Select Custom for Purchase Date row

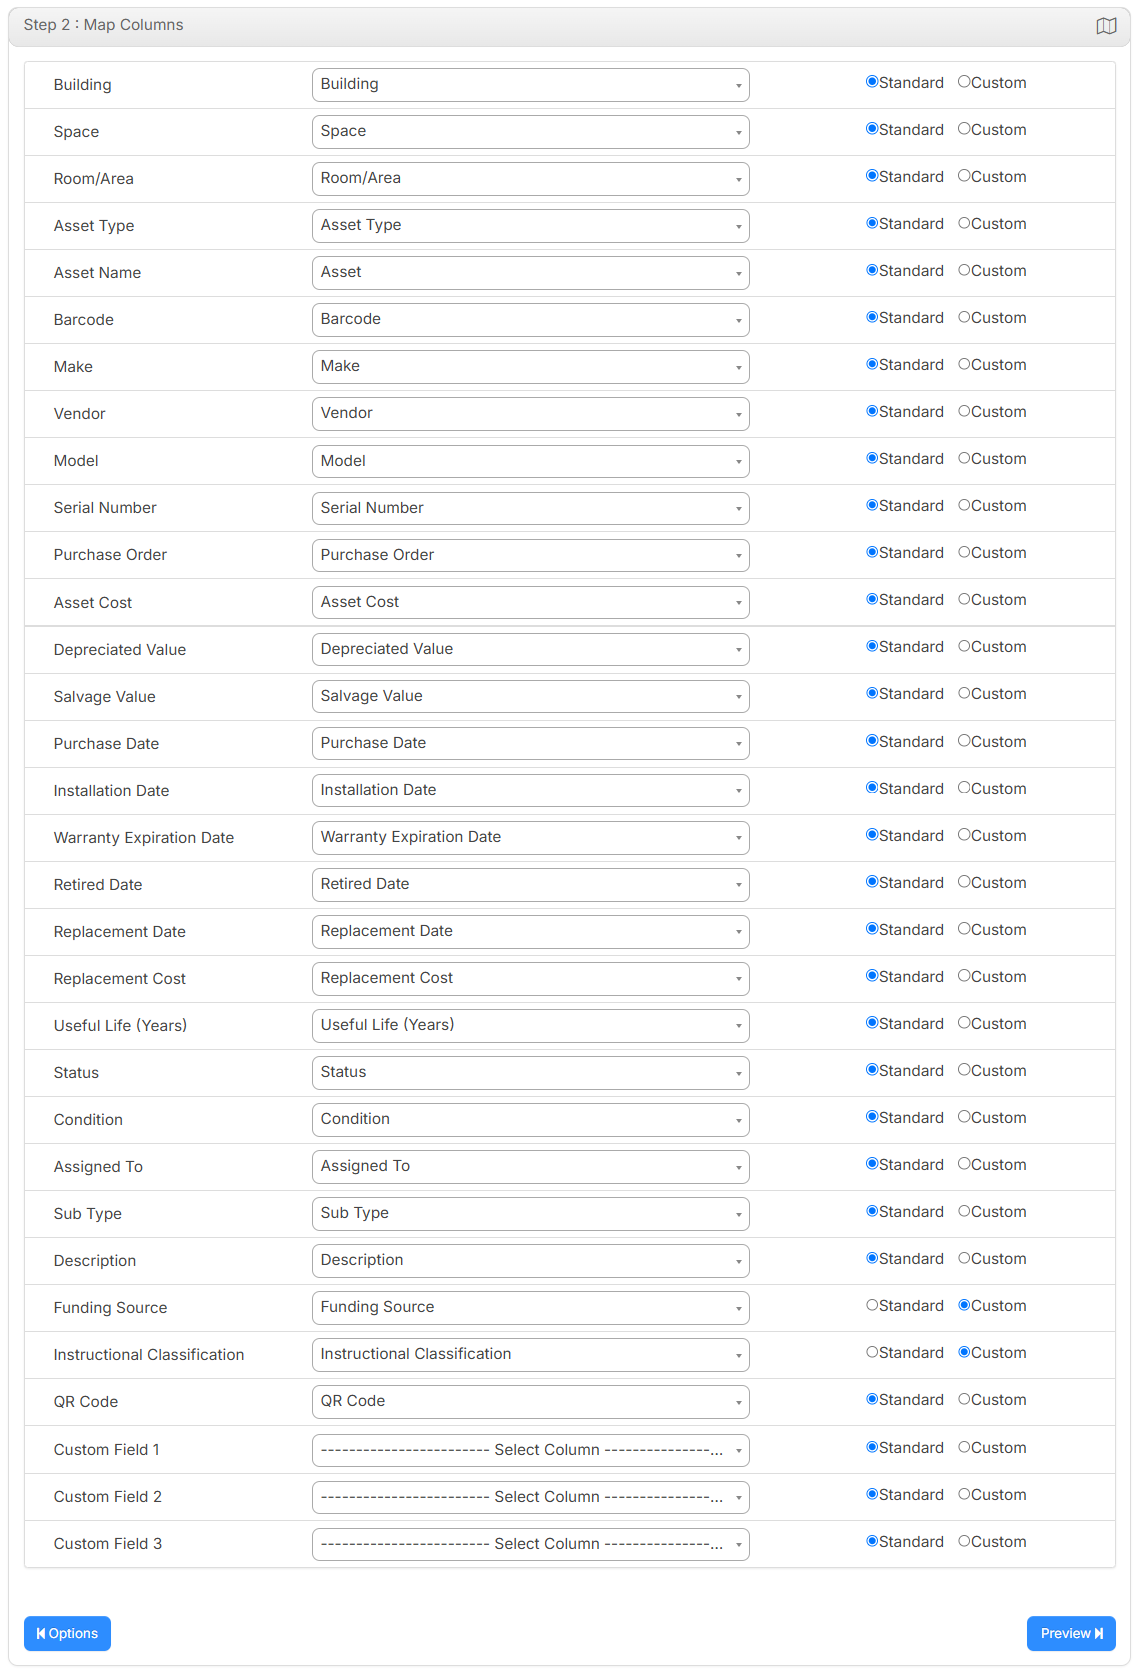(x=964, y=741)
